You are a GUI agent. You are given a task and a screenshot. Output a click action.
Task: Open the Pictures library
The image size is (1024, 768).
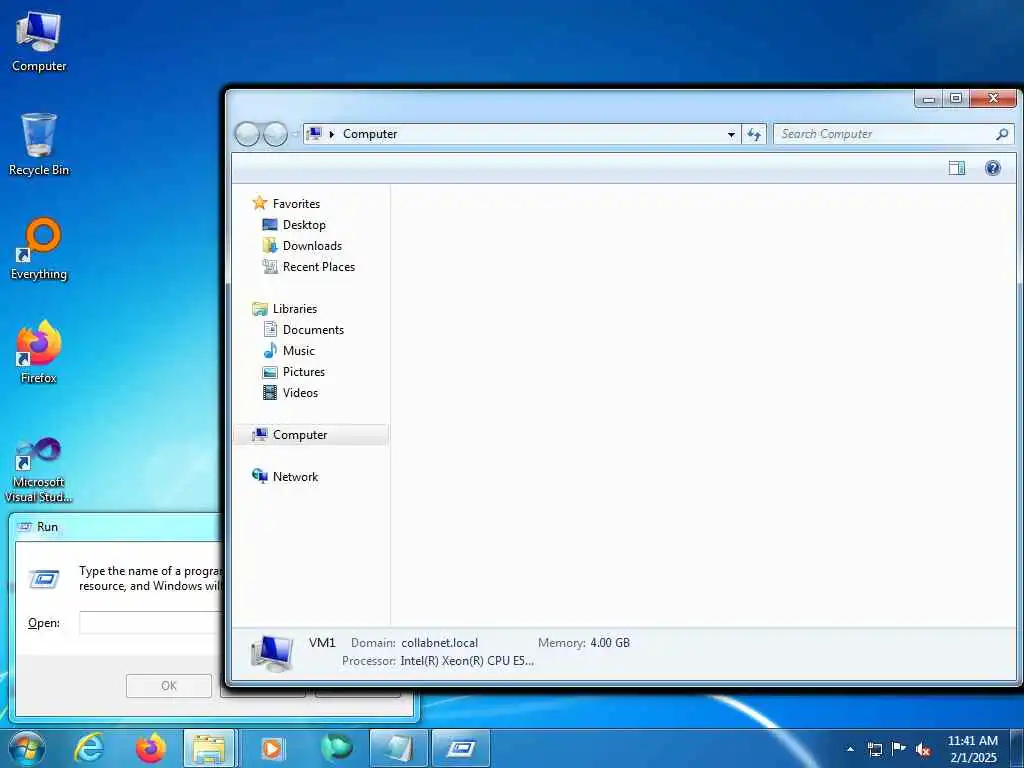[x=304, y=372]
